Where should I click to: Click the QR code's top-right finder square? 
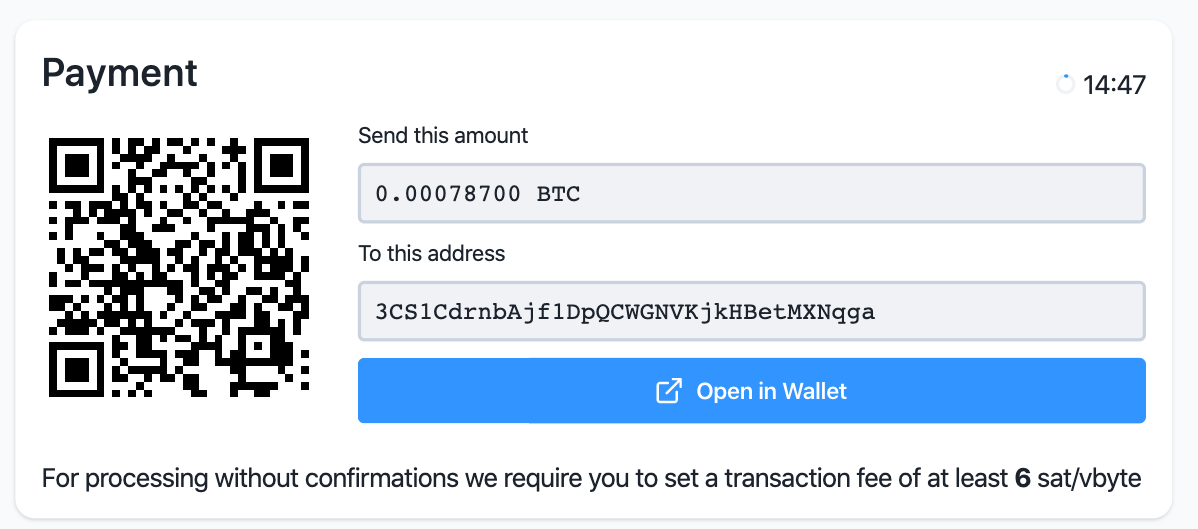(281, 165)
